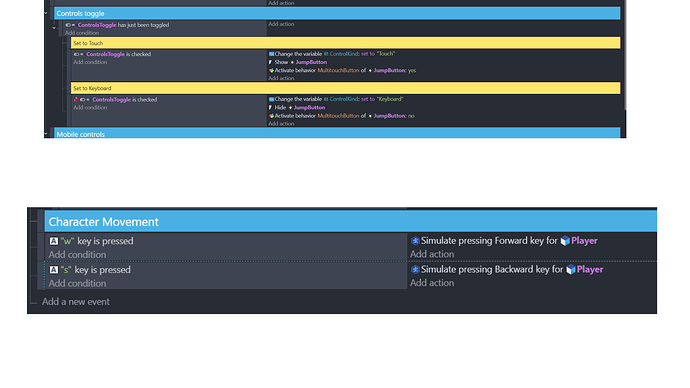Click Player in the Forward key action
This screenshot has height=388, width=690.
tap(584, 241)
